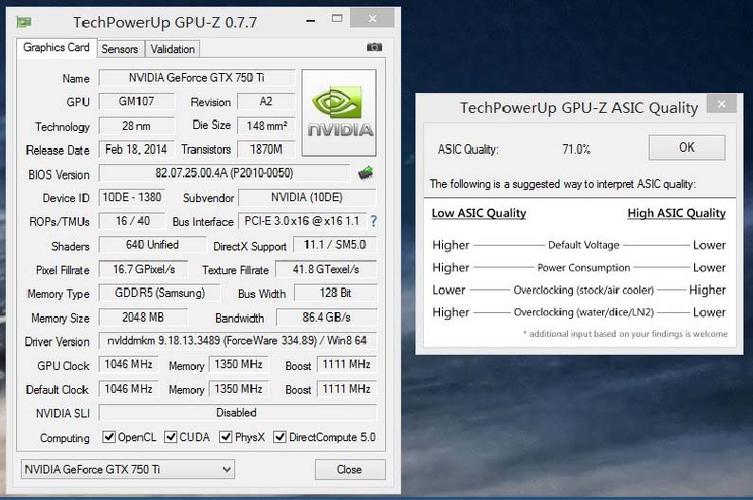Maximize the GPU-Z main window
Screen dimensions: 753x500
pyautogui.click(x=337, y=19)
